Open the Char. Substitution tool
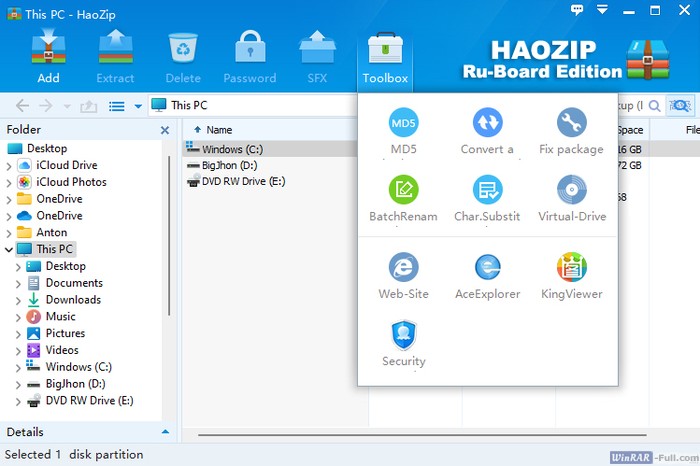The image size is (700, 466). point(487,190)
